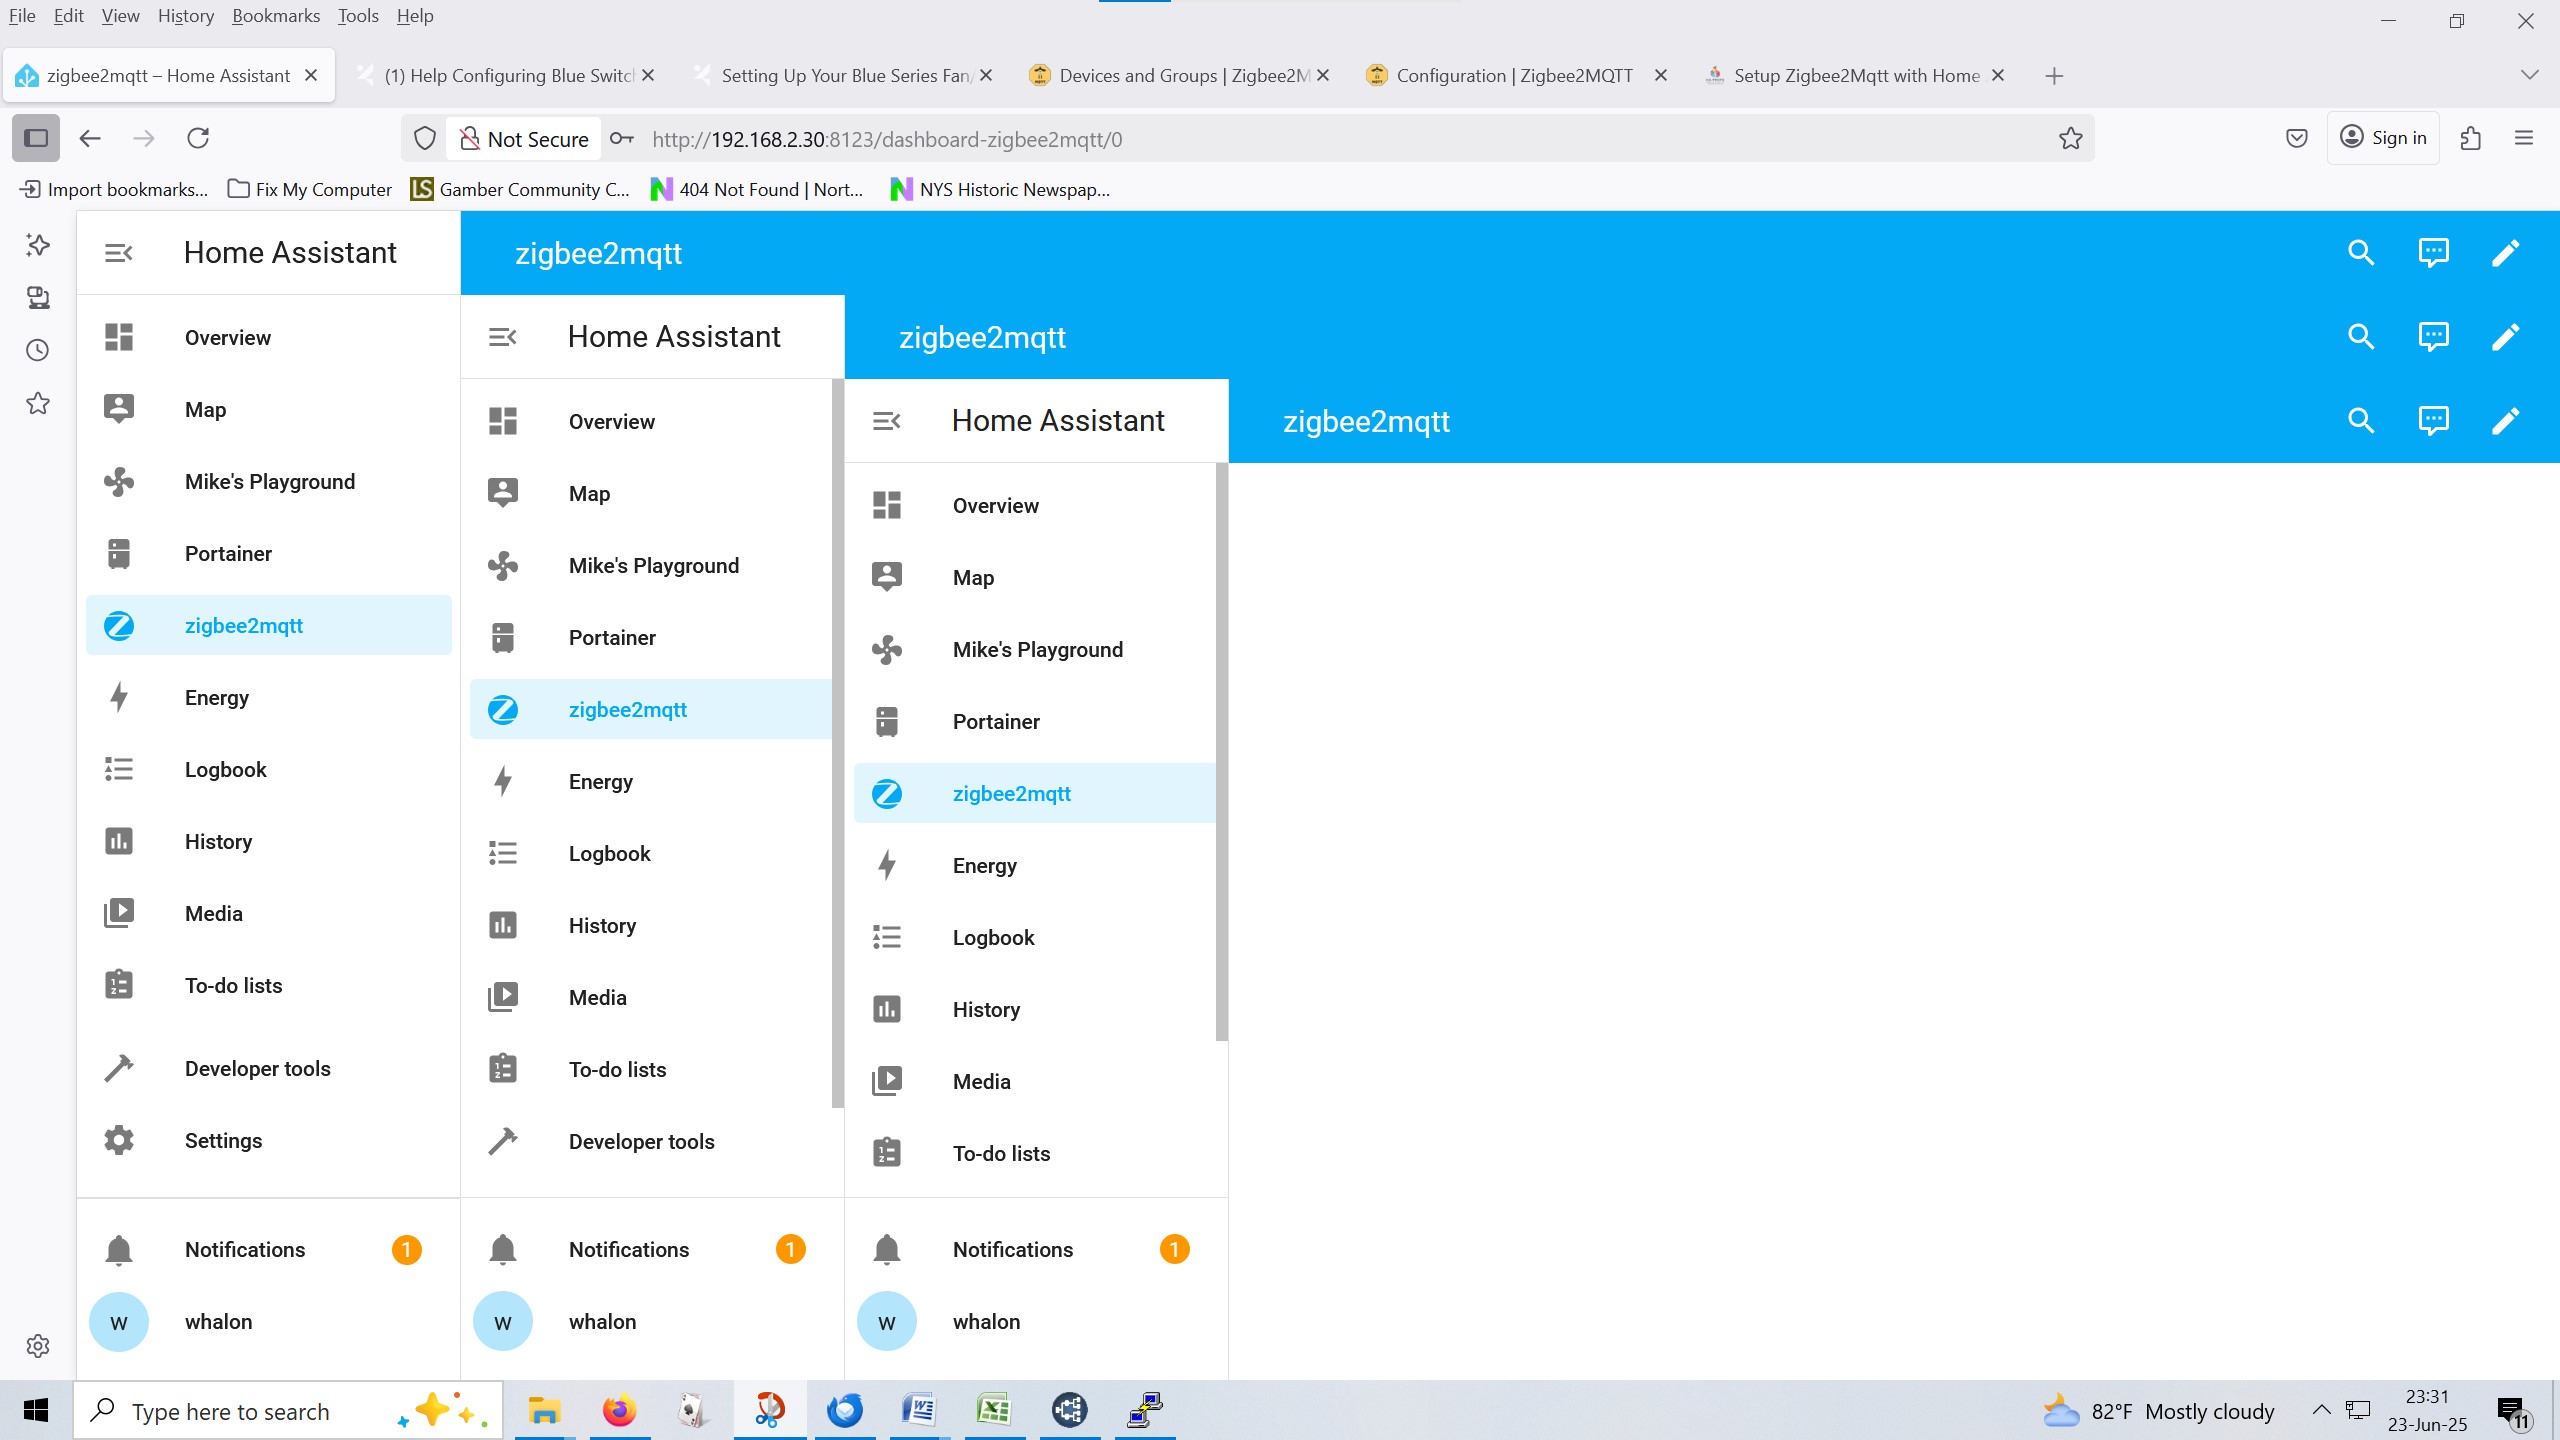Open Portainer in second nested sidebar
The width and height of the screenshot is (2560, 1440).
[x=650, y=637]
